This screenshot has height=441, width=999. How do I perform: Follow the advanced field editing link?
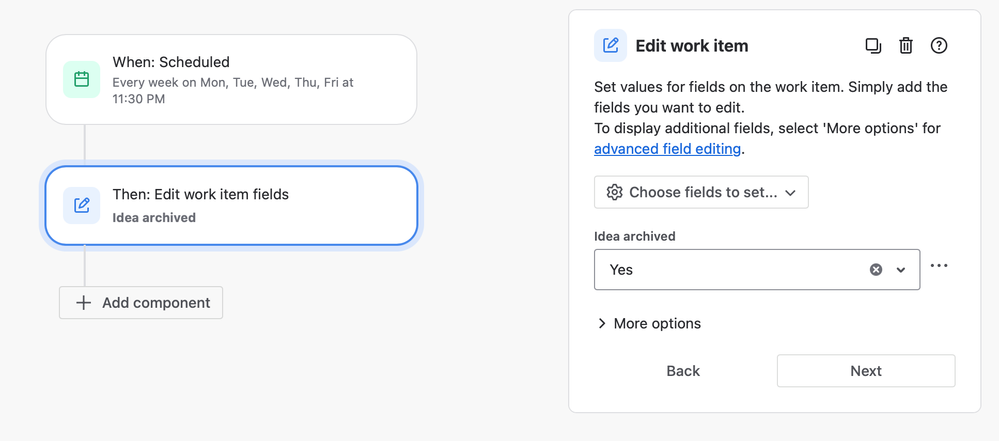667,149
